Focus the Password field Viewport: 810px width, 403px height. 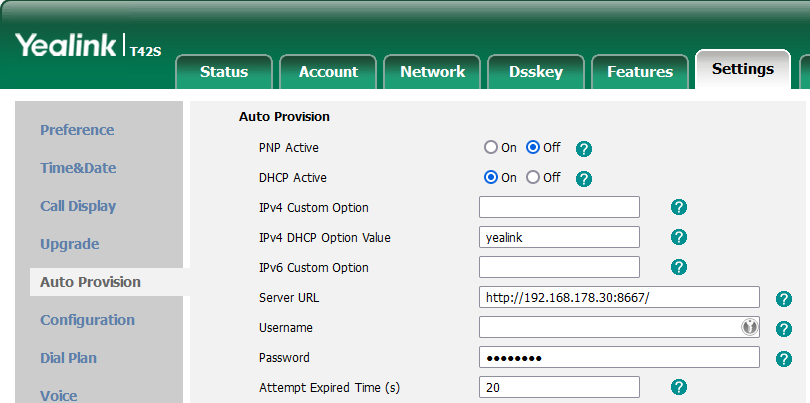619,358
